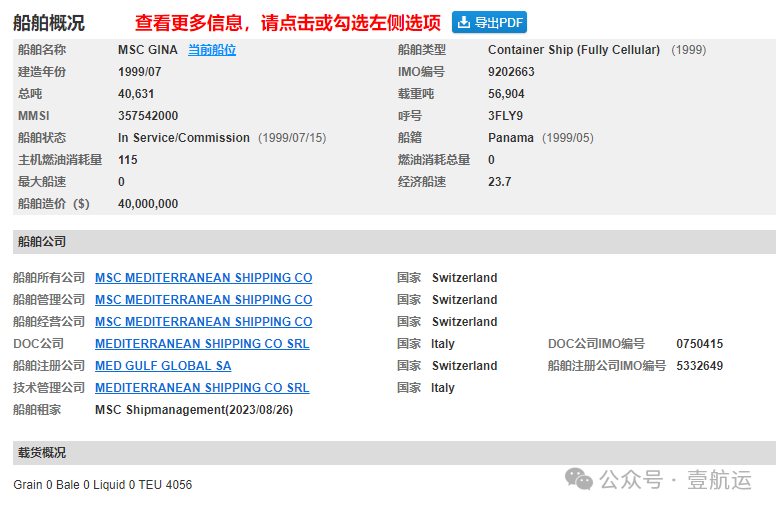Select country Switzerland in the 船舶注册公司 row

[x=464, y=366]
